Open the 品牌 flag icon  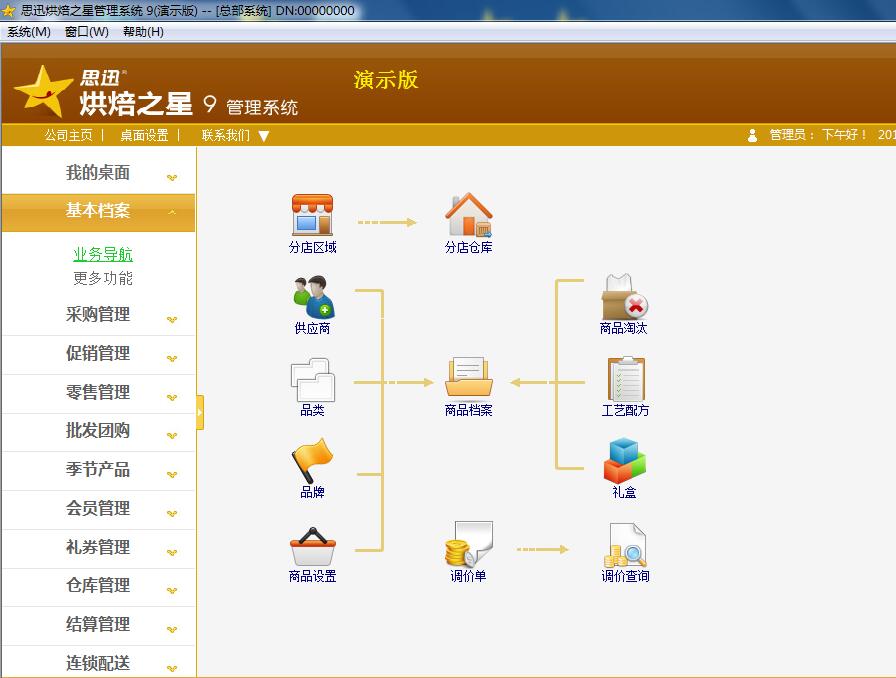(x=312, y=460)
